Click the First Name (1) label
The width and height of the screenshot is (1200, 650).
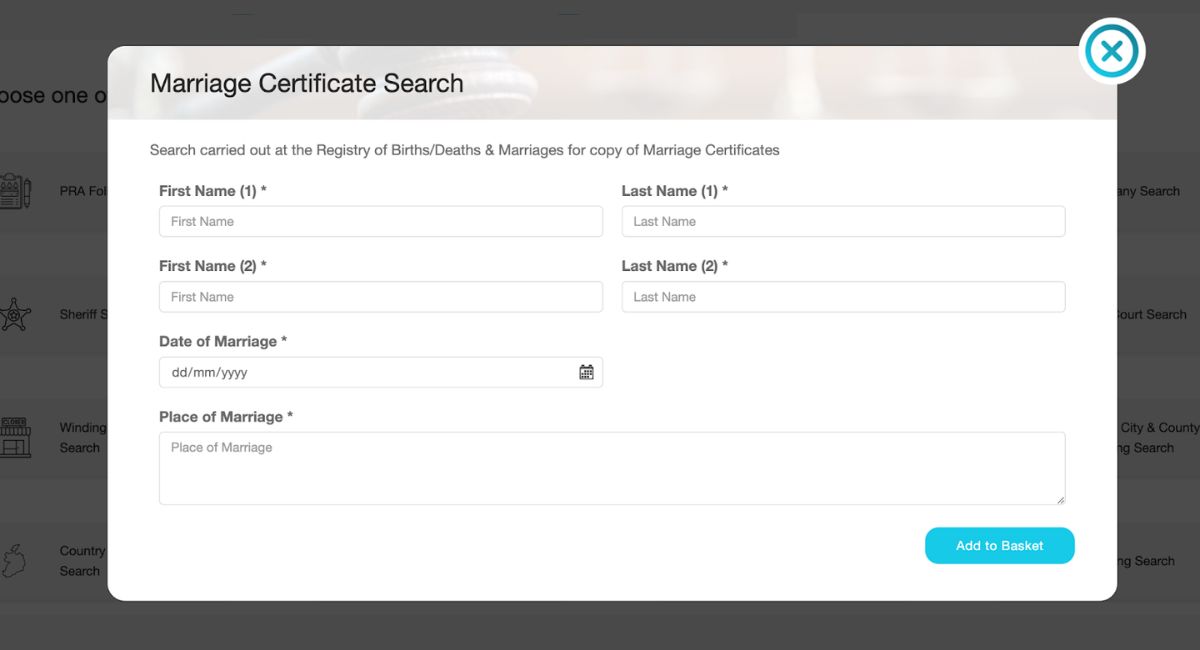click(213, 190)
